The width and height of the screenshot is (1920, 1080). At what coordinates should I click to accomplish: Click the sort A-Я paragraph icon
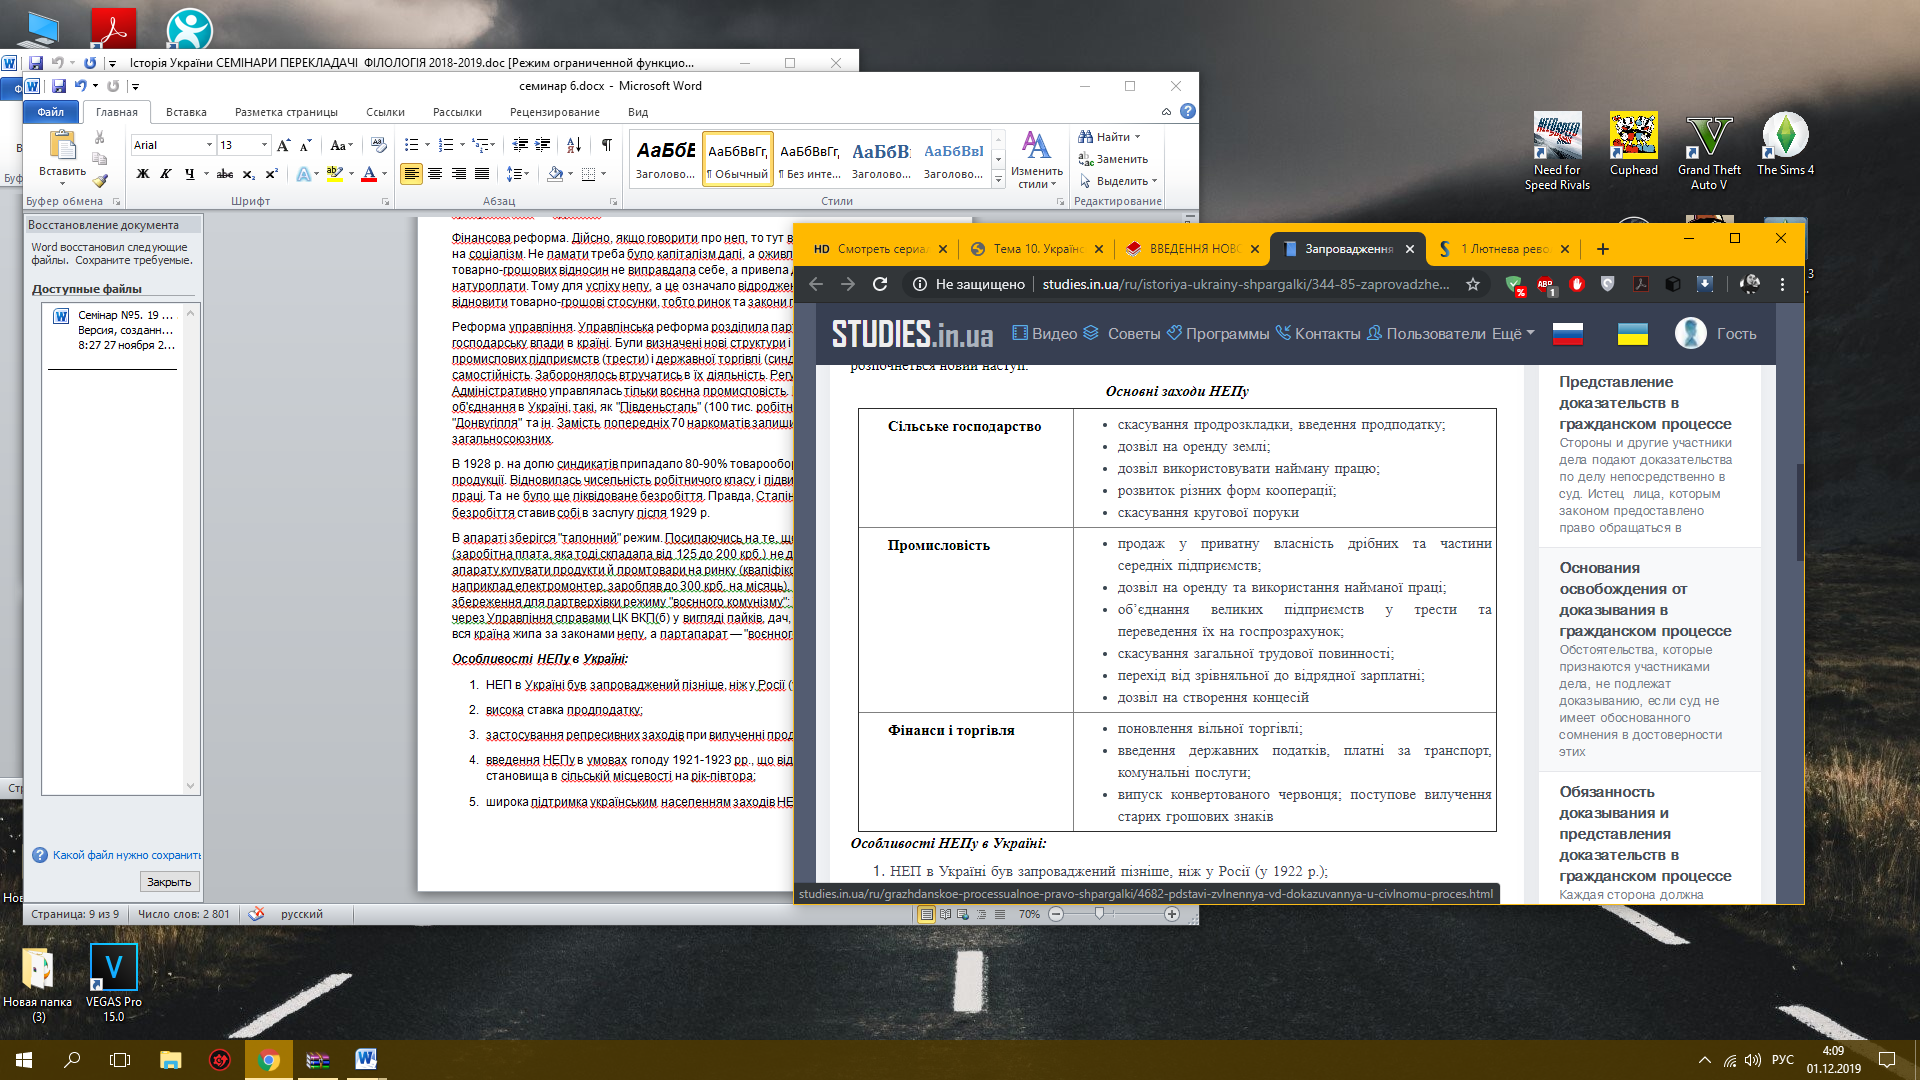coord(574,146)
